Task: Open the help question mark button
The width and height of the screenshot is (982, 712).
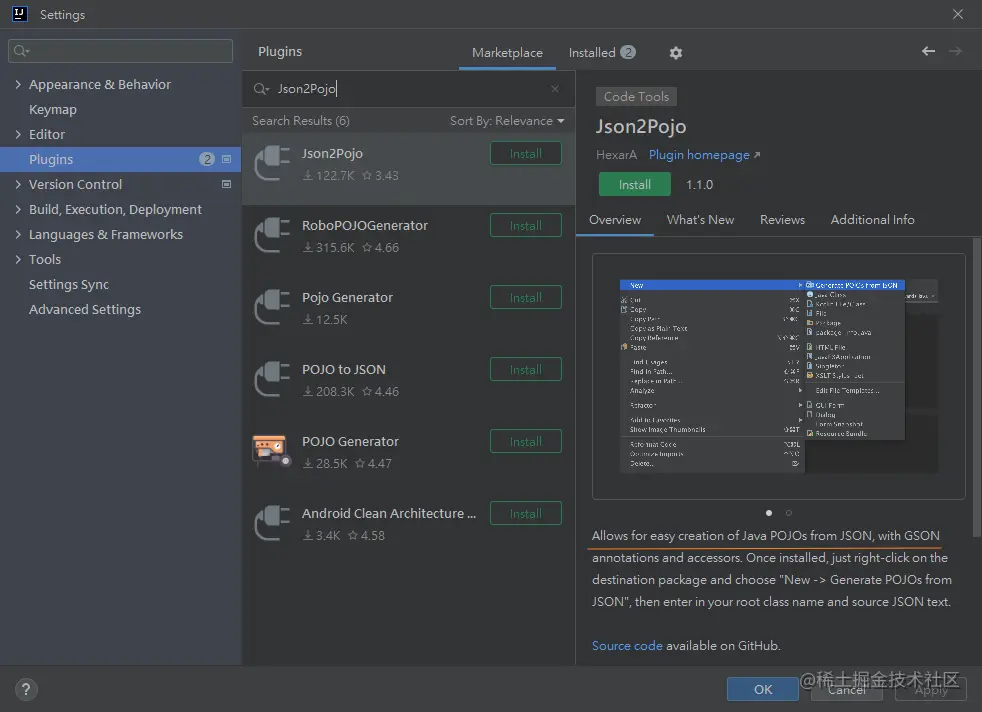Action: tap(26, 689)
